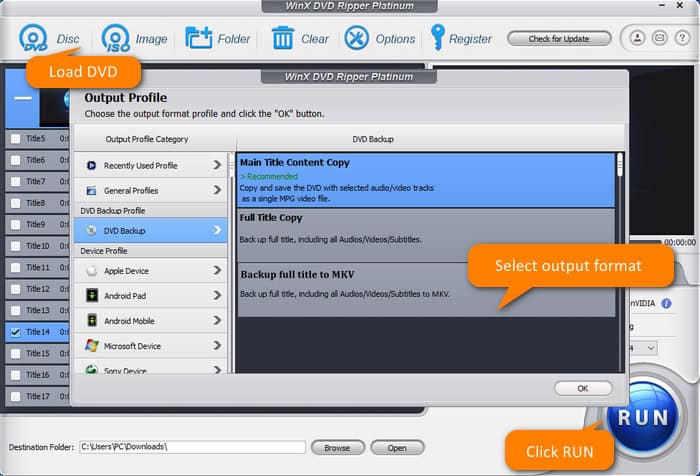This screenshot has height=476, width=700.
Task: Click the General Profiles icon
Action: 91,191
